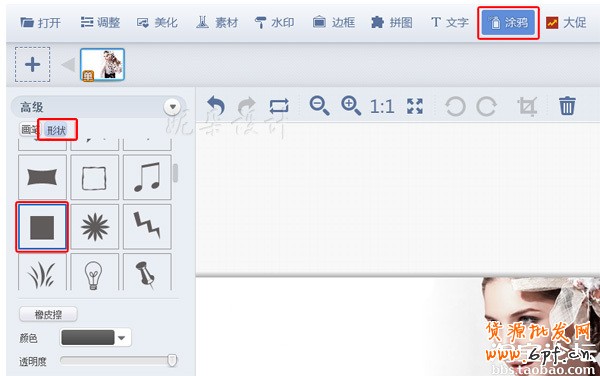Delete with the trash can icon
Image resolution: width=600 pixels, height=376 pixels.
[x=567, y=106]
